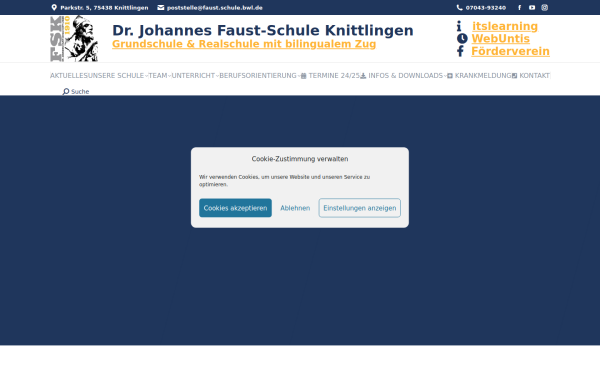Image resolution: width=600 pixels, height=375 pixels.
Task: Click the phone icon beside 07043-93240
Action: coord(459,8)
